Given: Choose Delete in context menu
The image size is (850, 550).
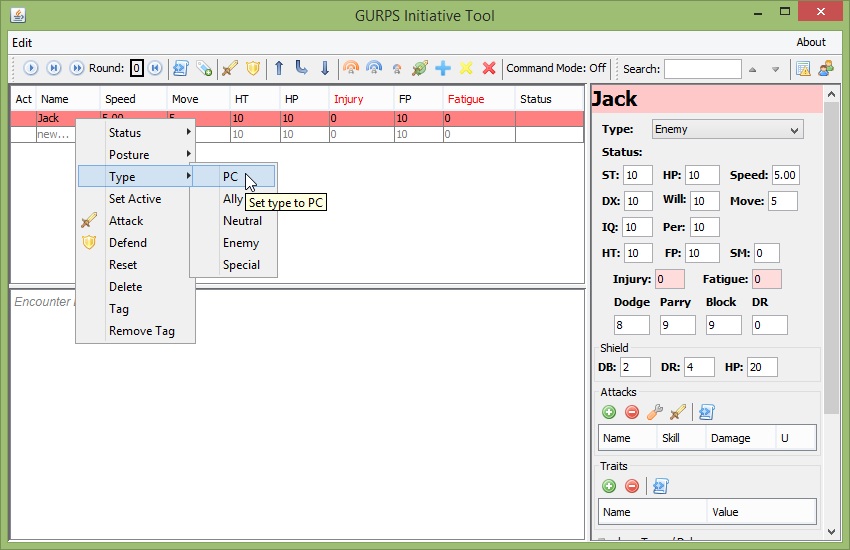Looking at the screenshot, I should pos(136,287).
